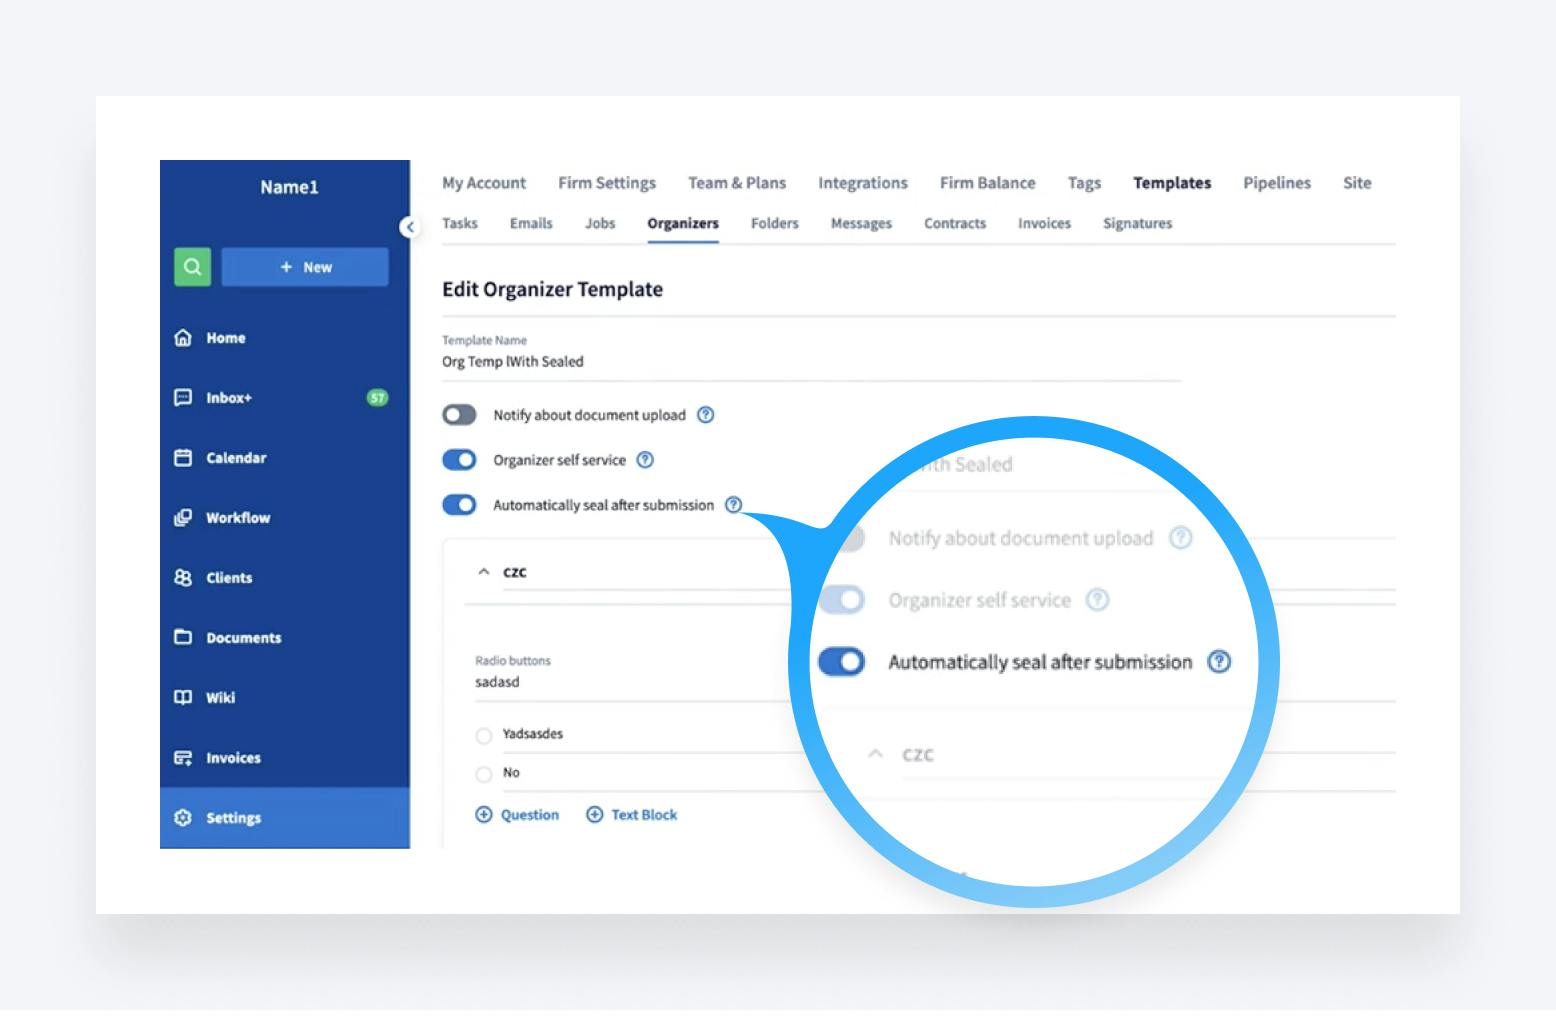Open the Inbox+ sidebar item

[229, 398]
